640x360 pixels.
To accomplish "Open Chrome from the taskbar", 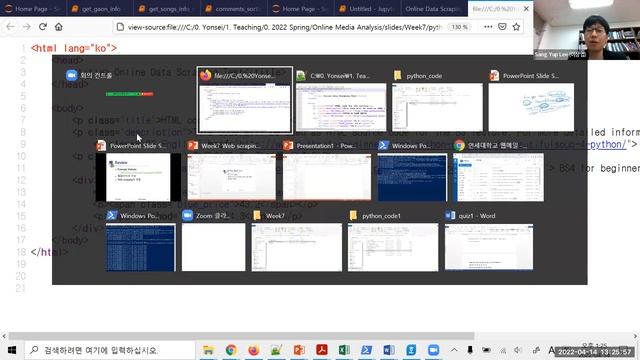I will [x=231, y=350].
